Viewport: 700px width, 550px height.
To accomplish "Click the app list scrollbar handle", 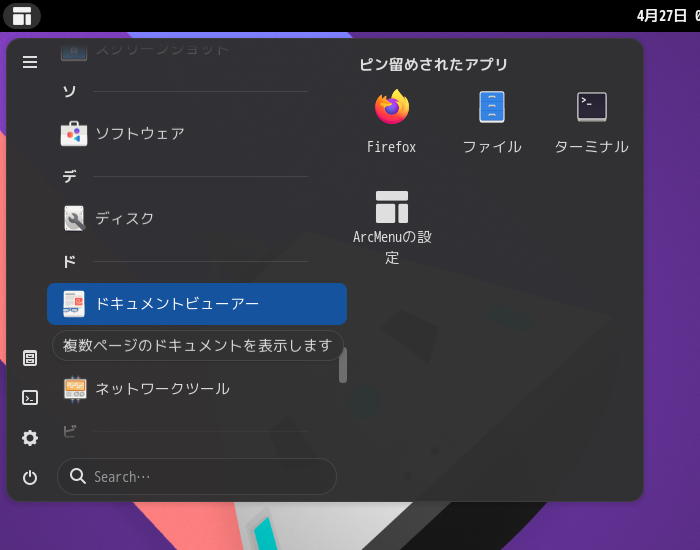I will pyautogui.click(x=343, y=365).
